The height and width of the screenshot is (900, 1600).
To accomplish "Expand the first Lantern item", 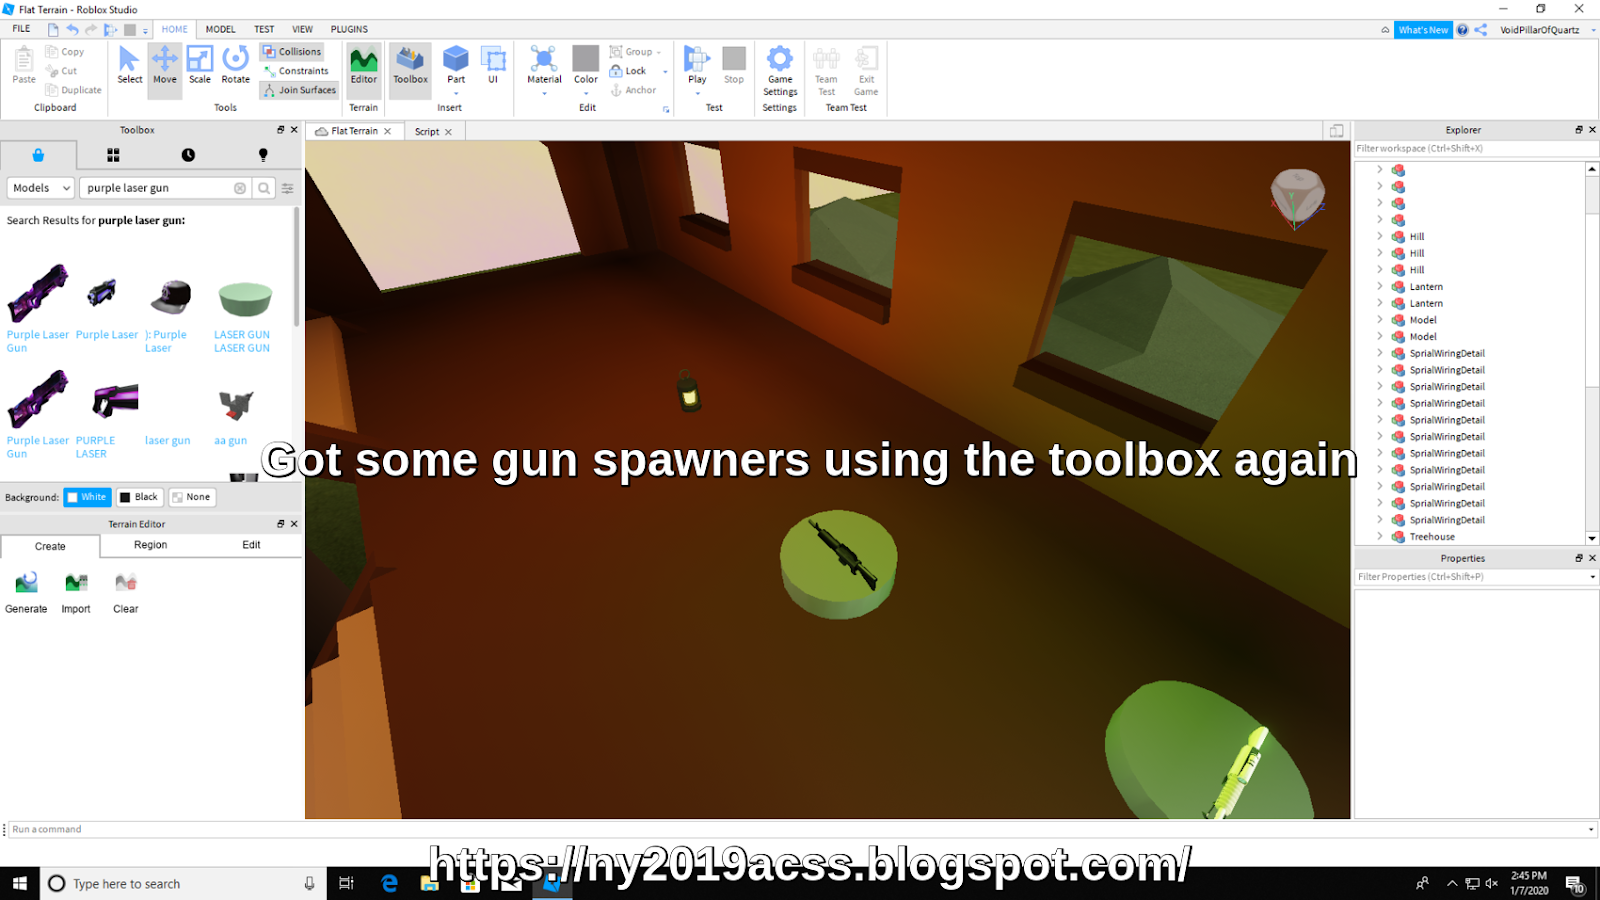I will tap(1380, 286).
